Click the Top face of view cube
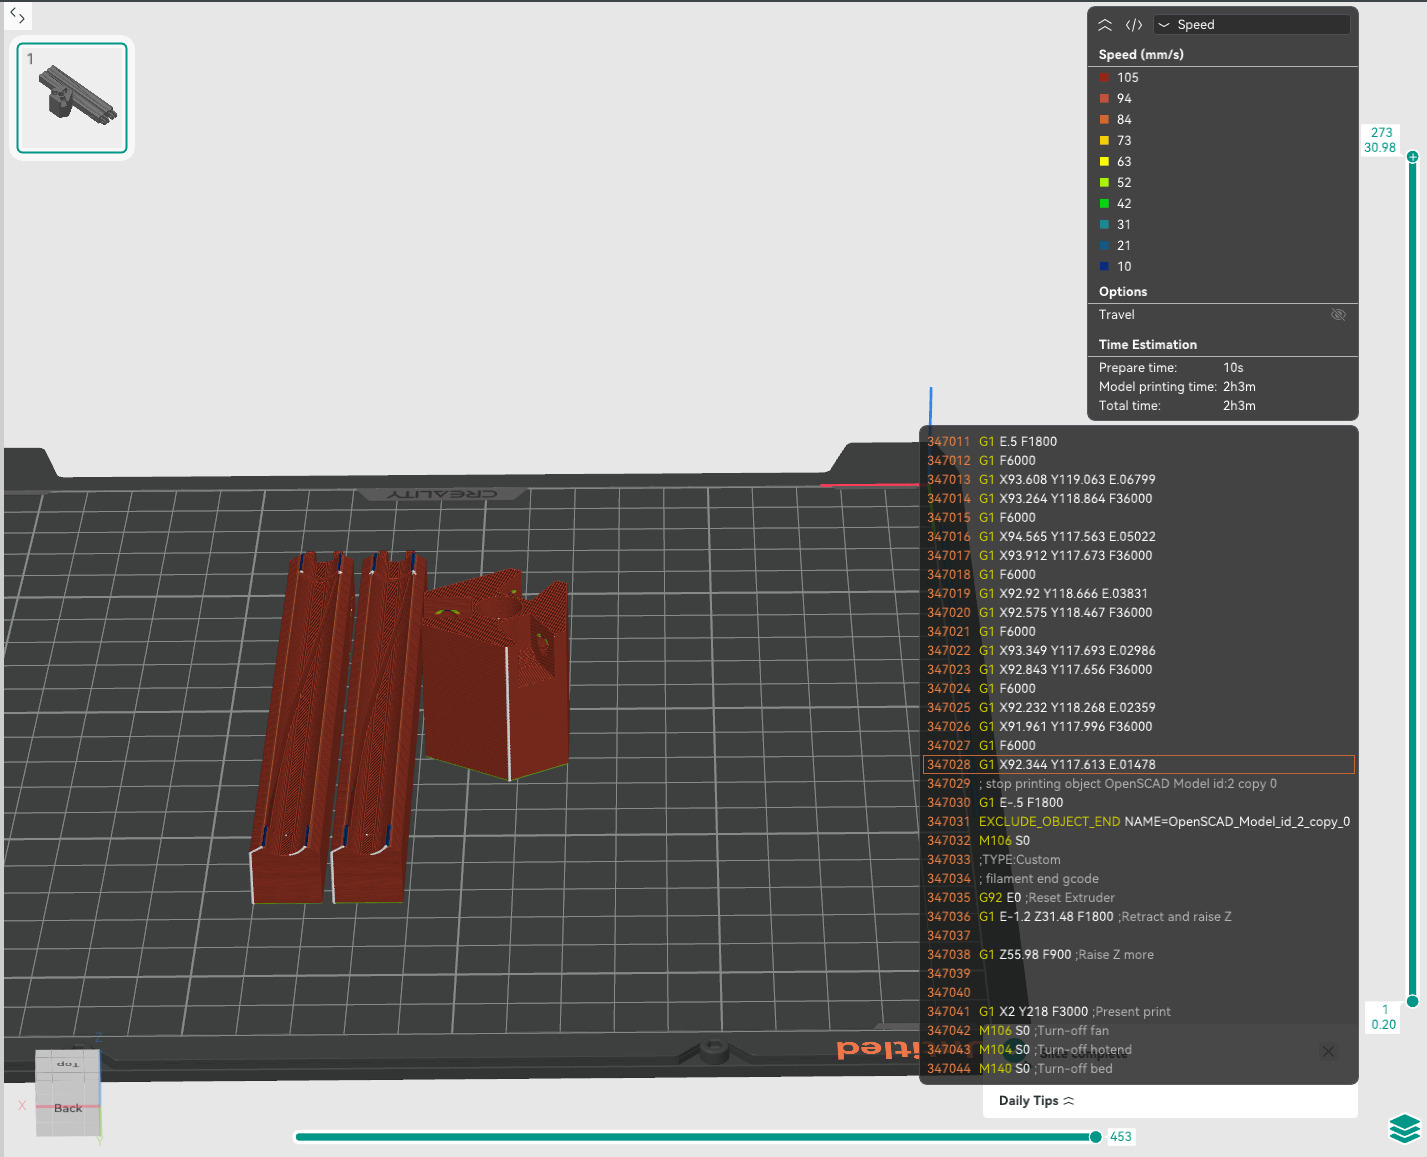This screenshot has width=1427, height=1157. (x=68, y=1063)
